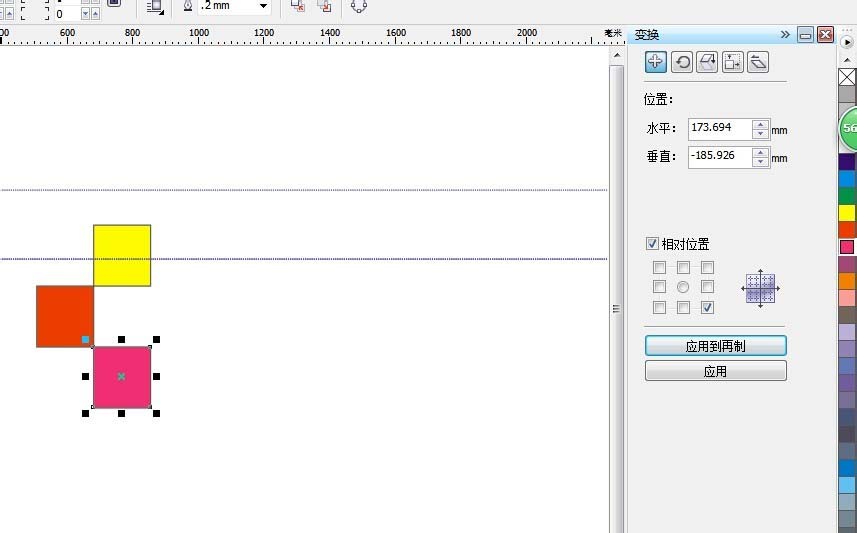Click the toolbar input field showing 0

[x=67, y=14]
